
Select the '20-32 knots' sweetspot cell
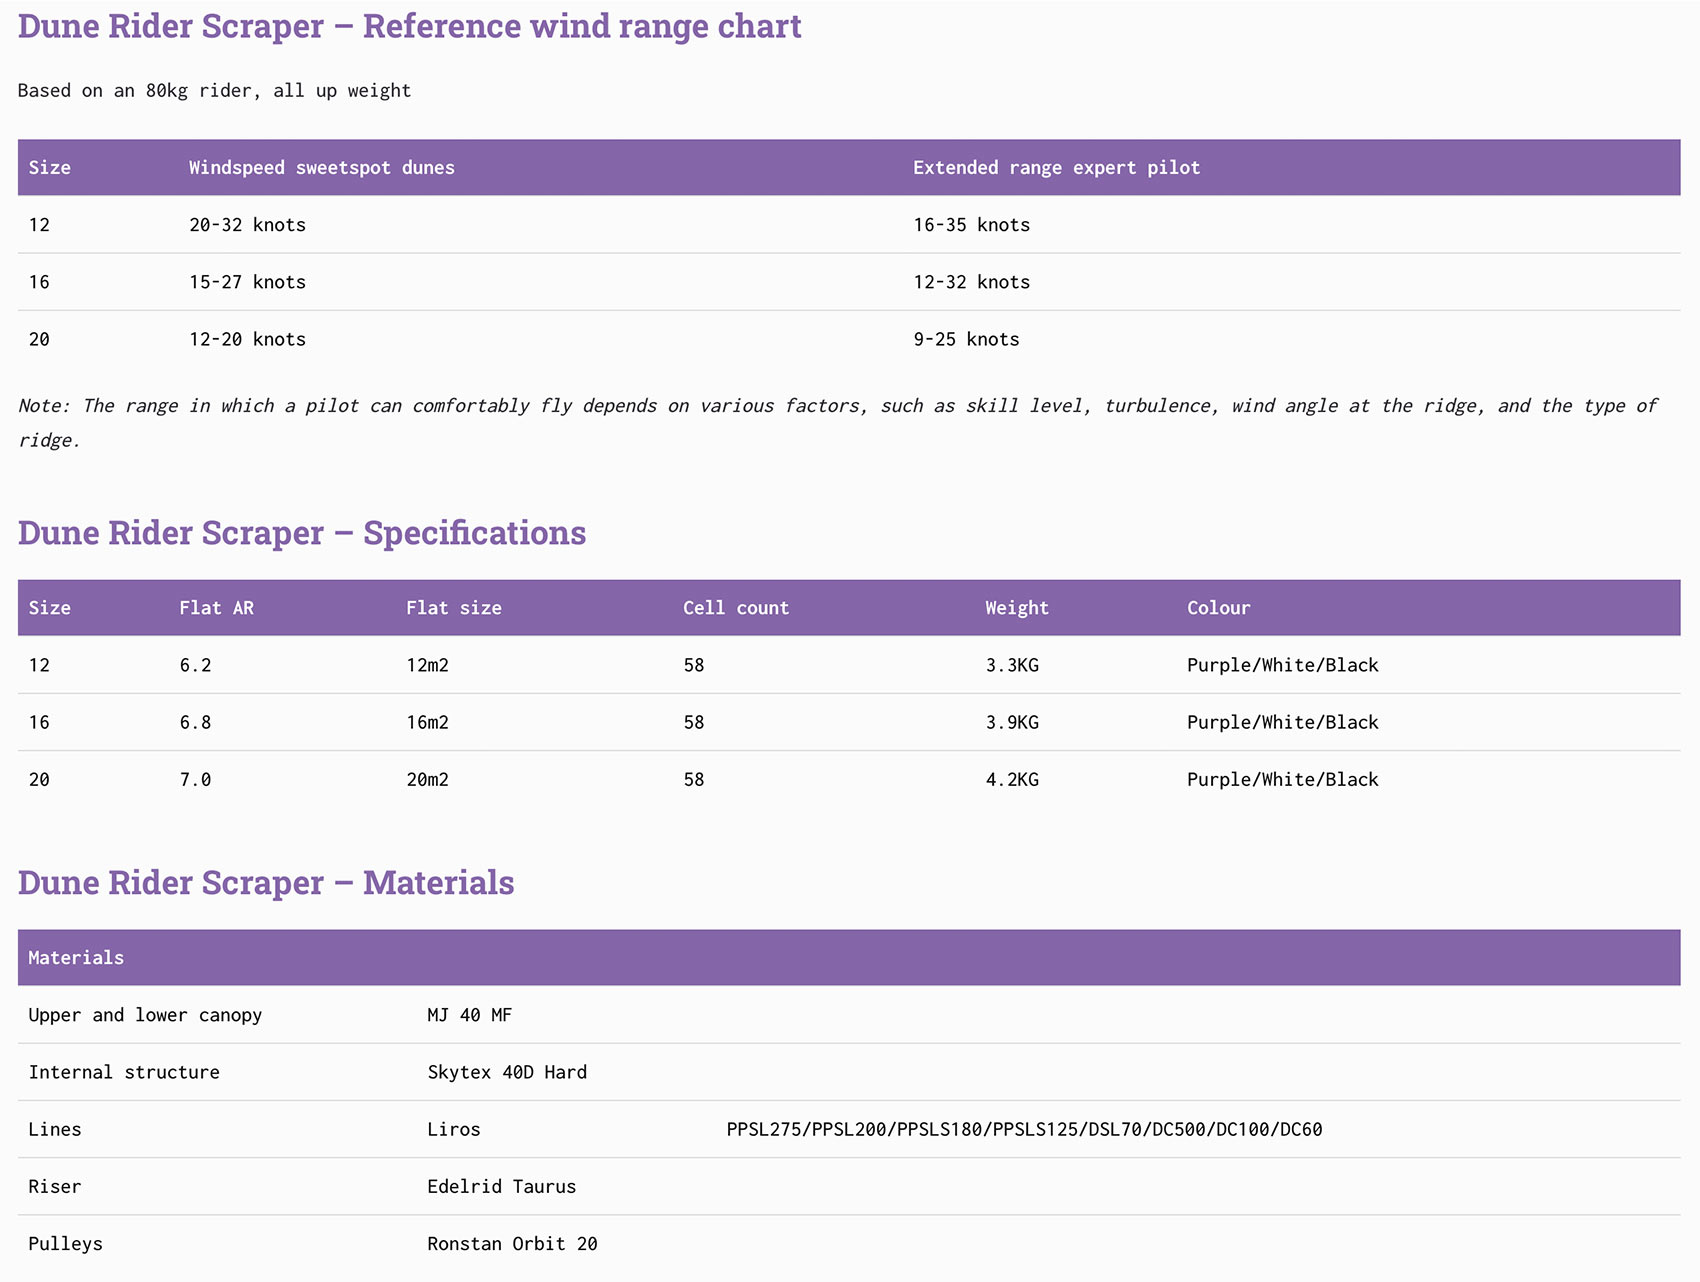(x=247, y=225)
